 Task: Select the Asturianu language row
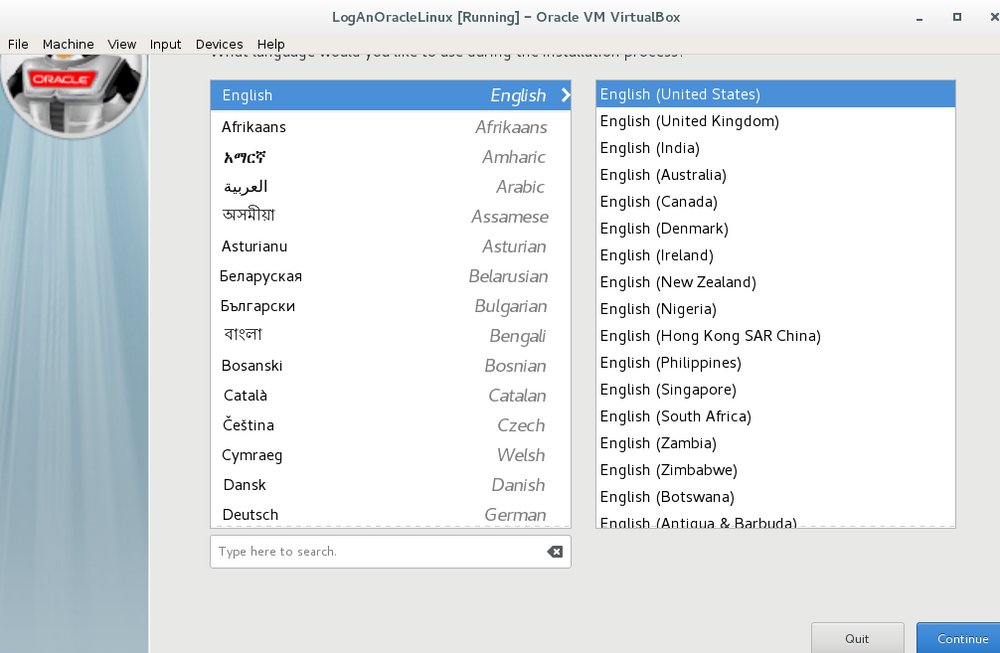point(390,246)
